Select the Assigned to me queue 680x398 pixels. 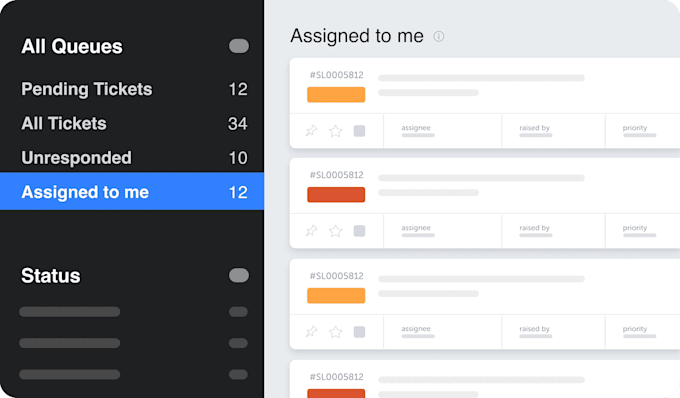132,192
